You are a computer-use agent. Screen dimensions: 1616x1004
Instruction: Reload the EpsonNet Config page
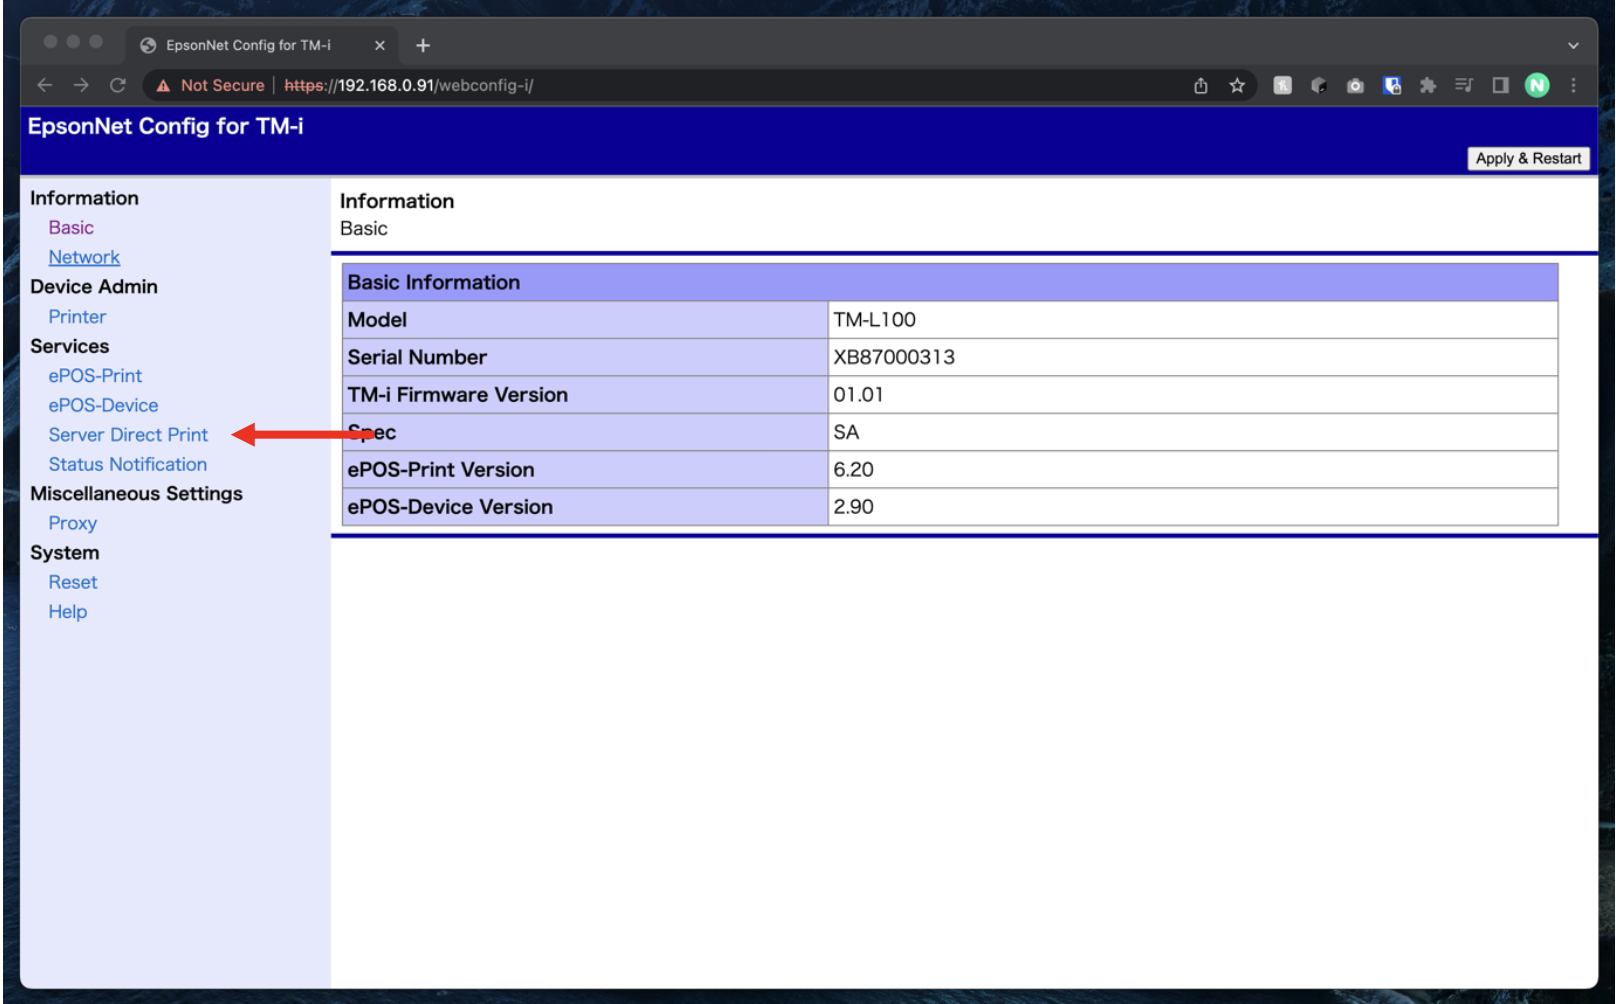[x=118, y=86]
